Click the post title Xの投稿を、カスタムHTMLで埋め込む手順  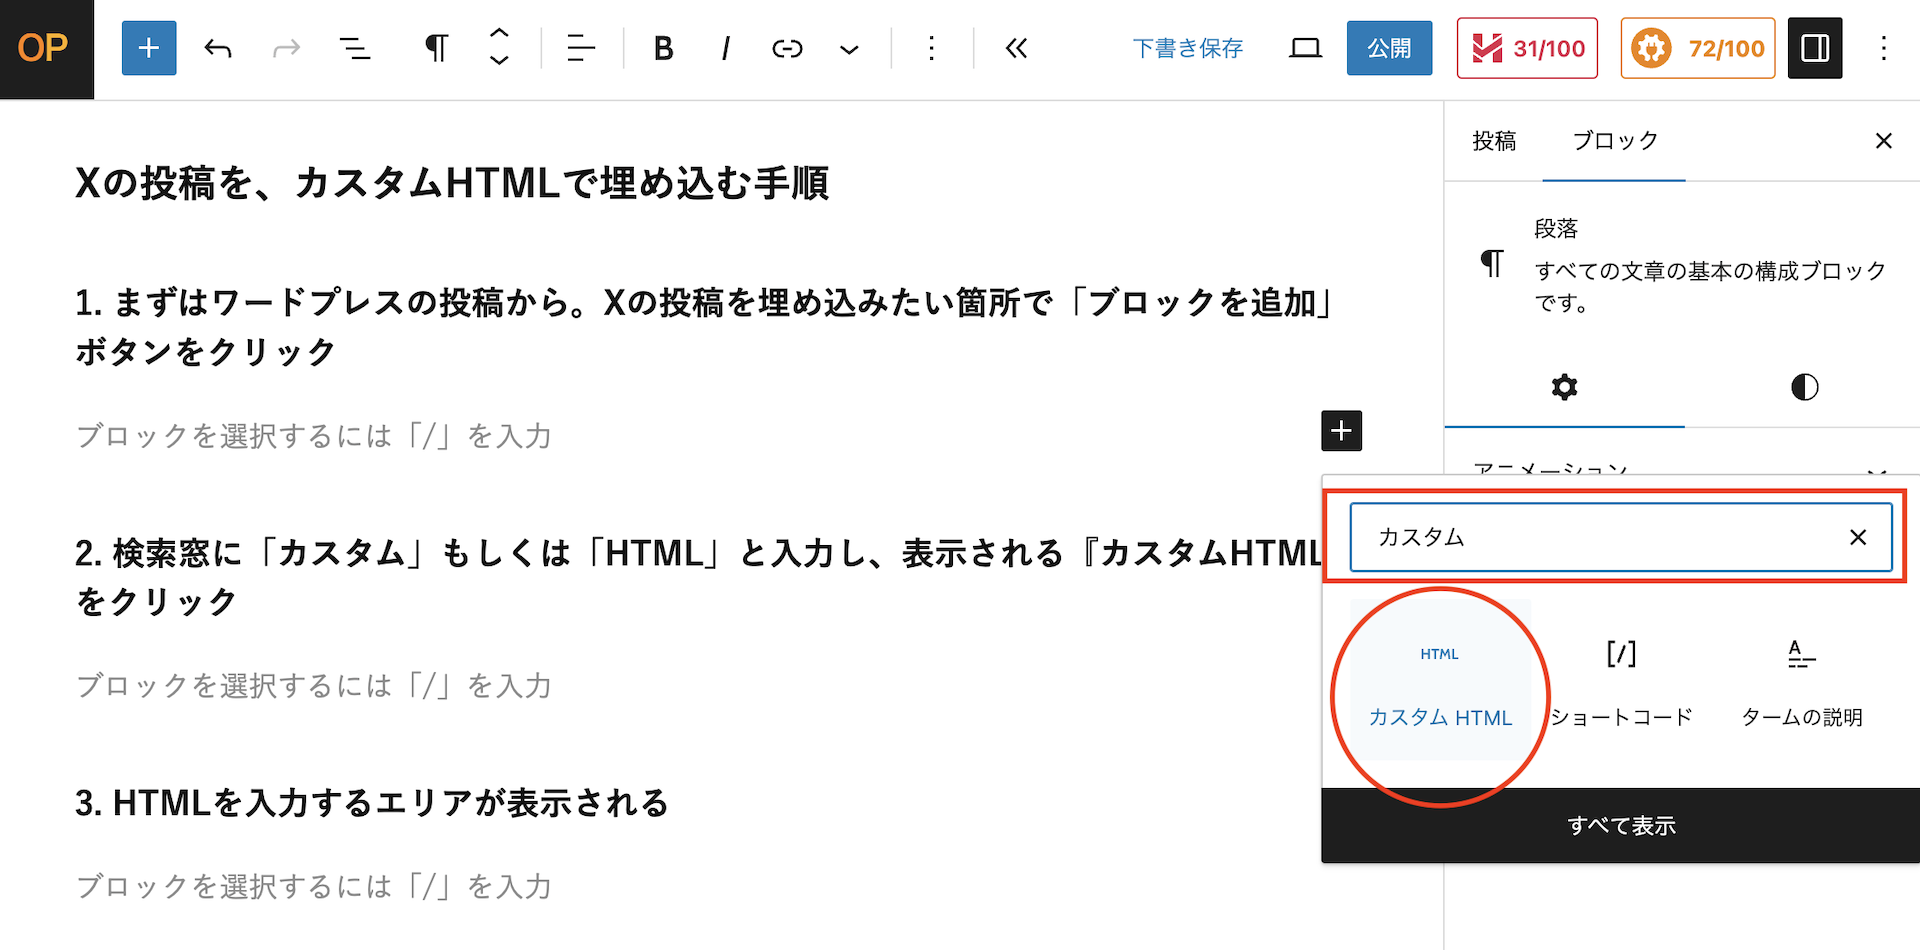tap(452, 184)
